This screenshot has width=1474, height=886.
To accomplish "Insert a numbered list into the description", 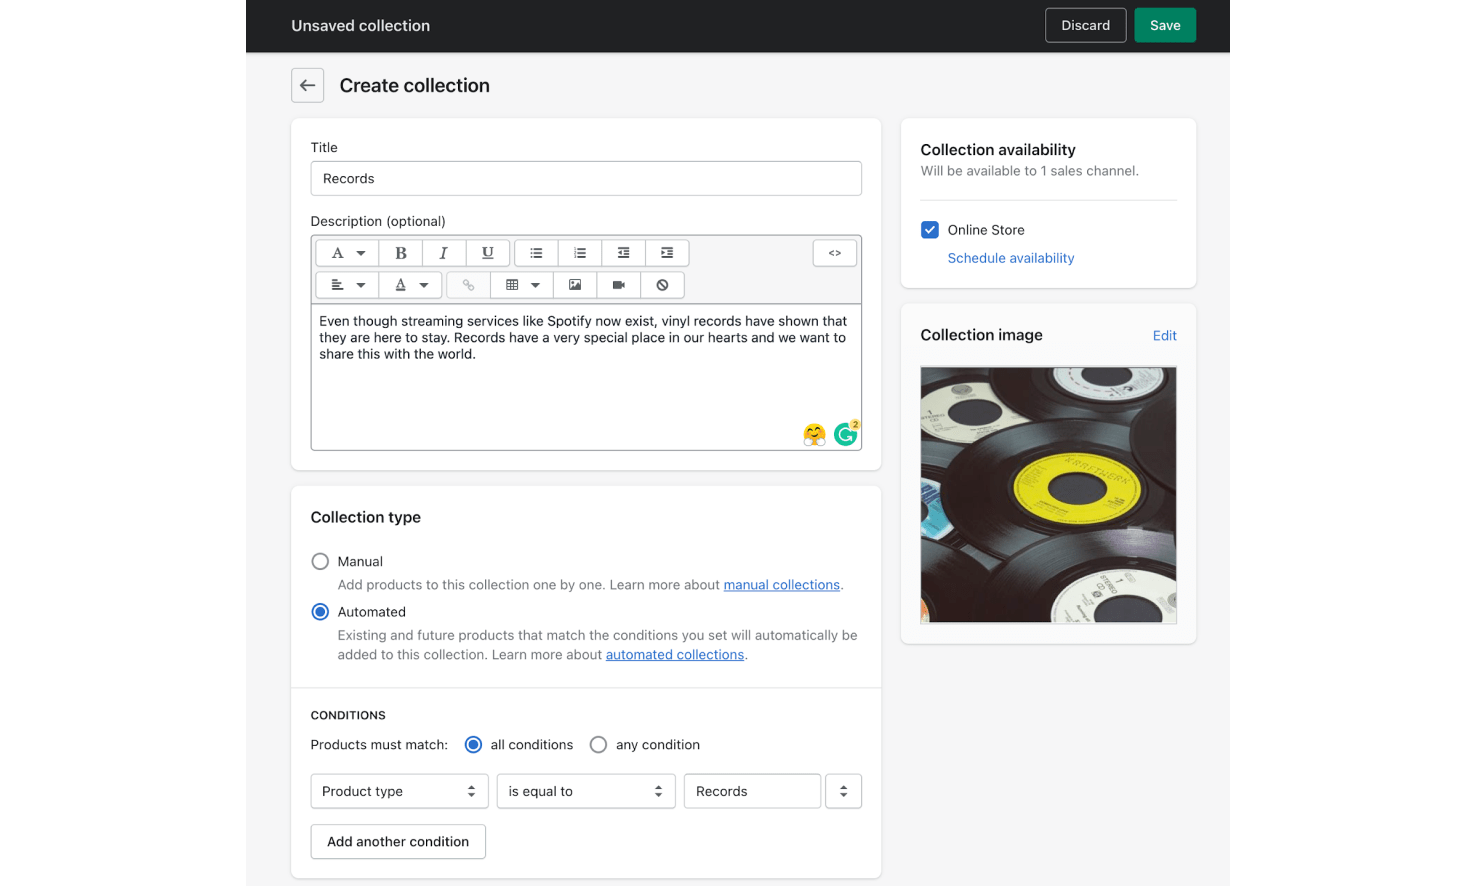I will [x=580, y=252].
